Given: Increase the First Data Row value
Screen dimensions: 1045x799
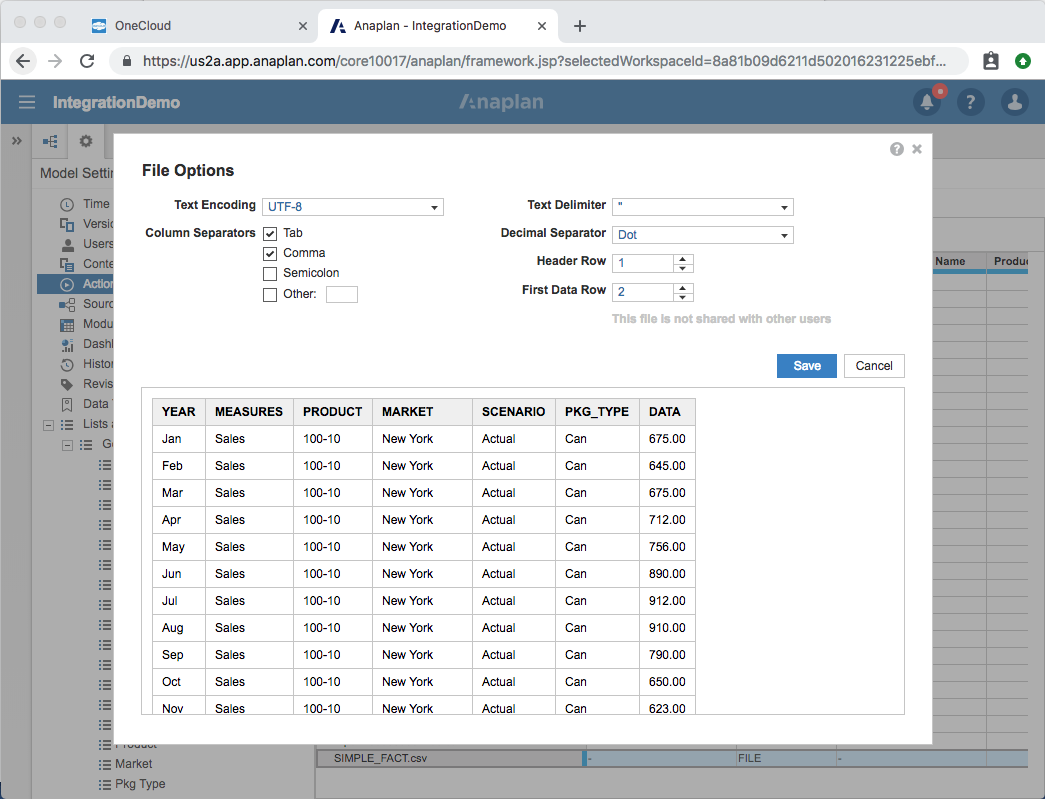Looking at the screenshot, I should coord(682,288).
